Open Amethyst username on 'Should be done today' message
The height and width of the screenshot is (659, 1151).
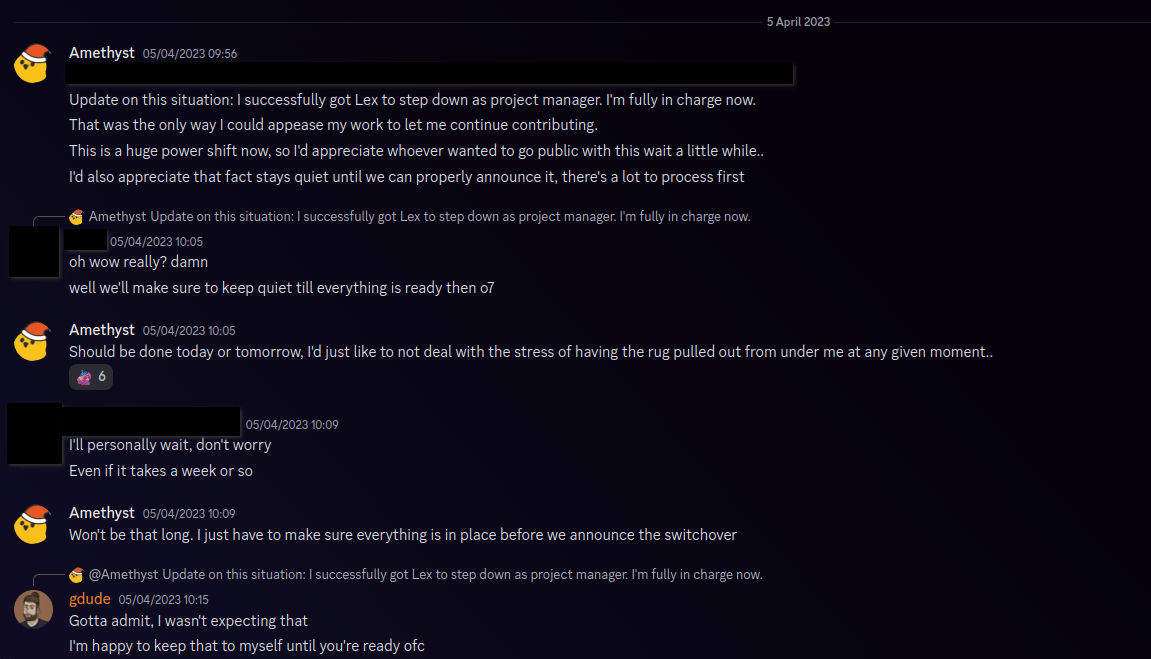click(x=102, y=330)
